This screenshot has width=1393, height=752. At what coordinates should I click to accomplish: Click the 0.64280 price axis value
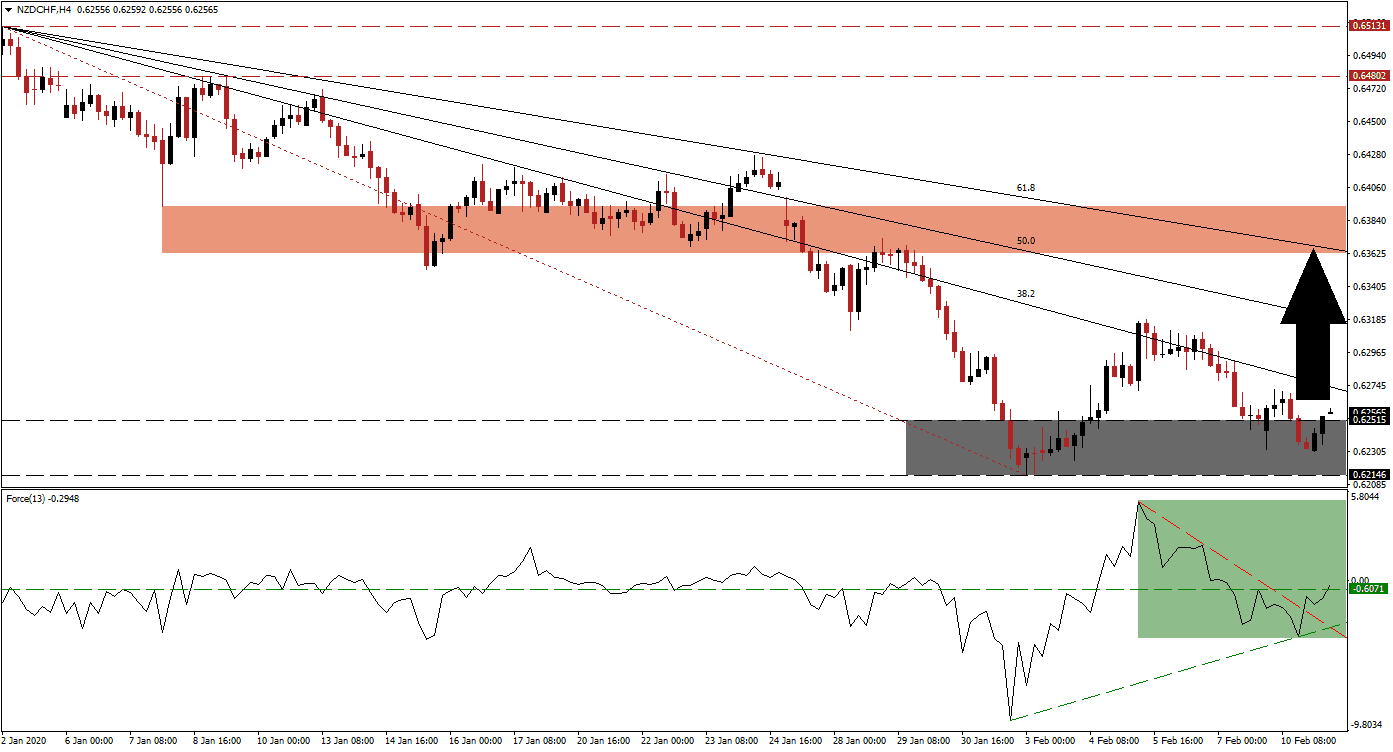tap(1367, 155)
